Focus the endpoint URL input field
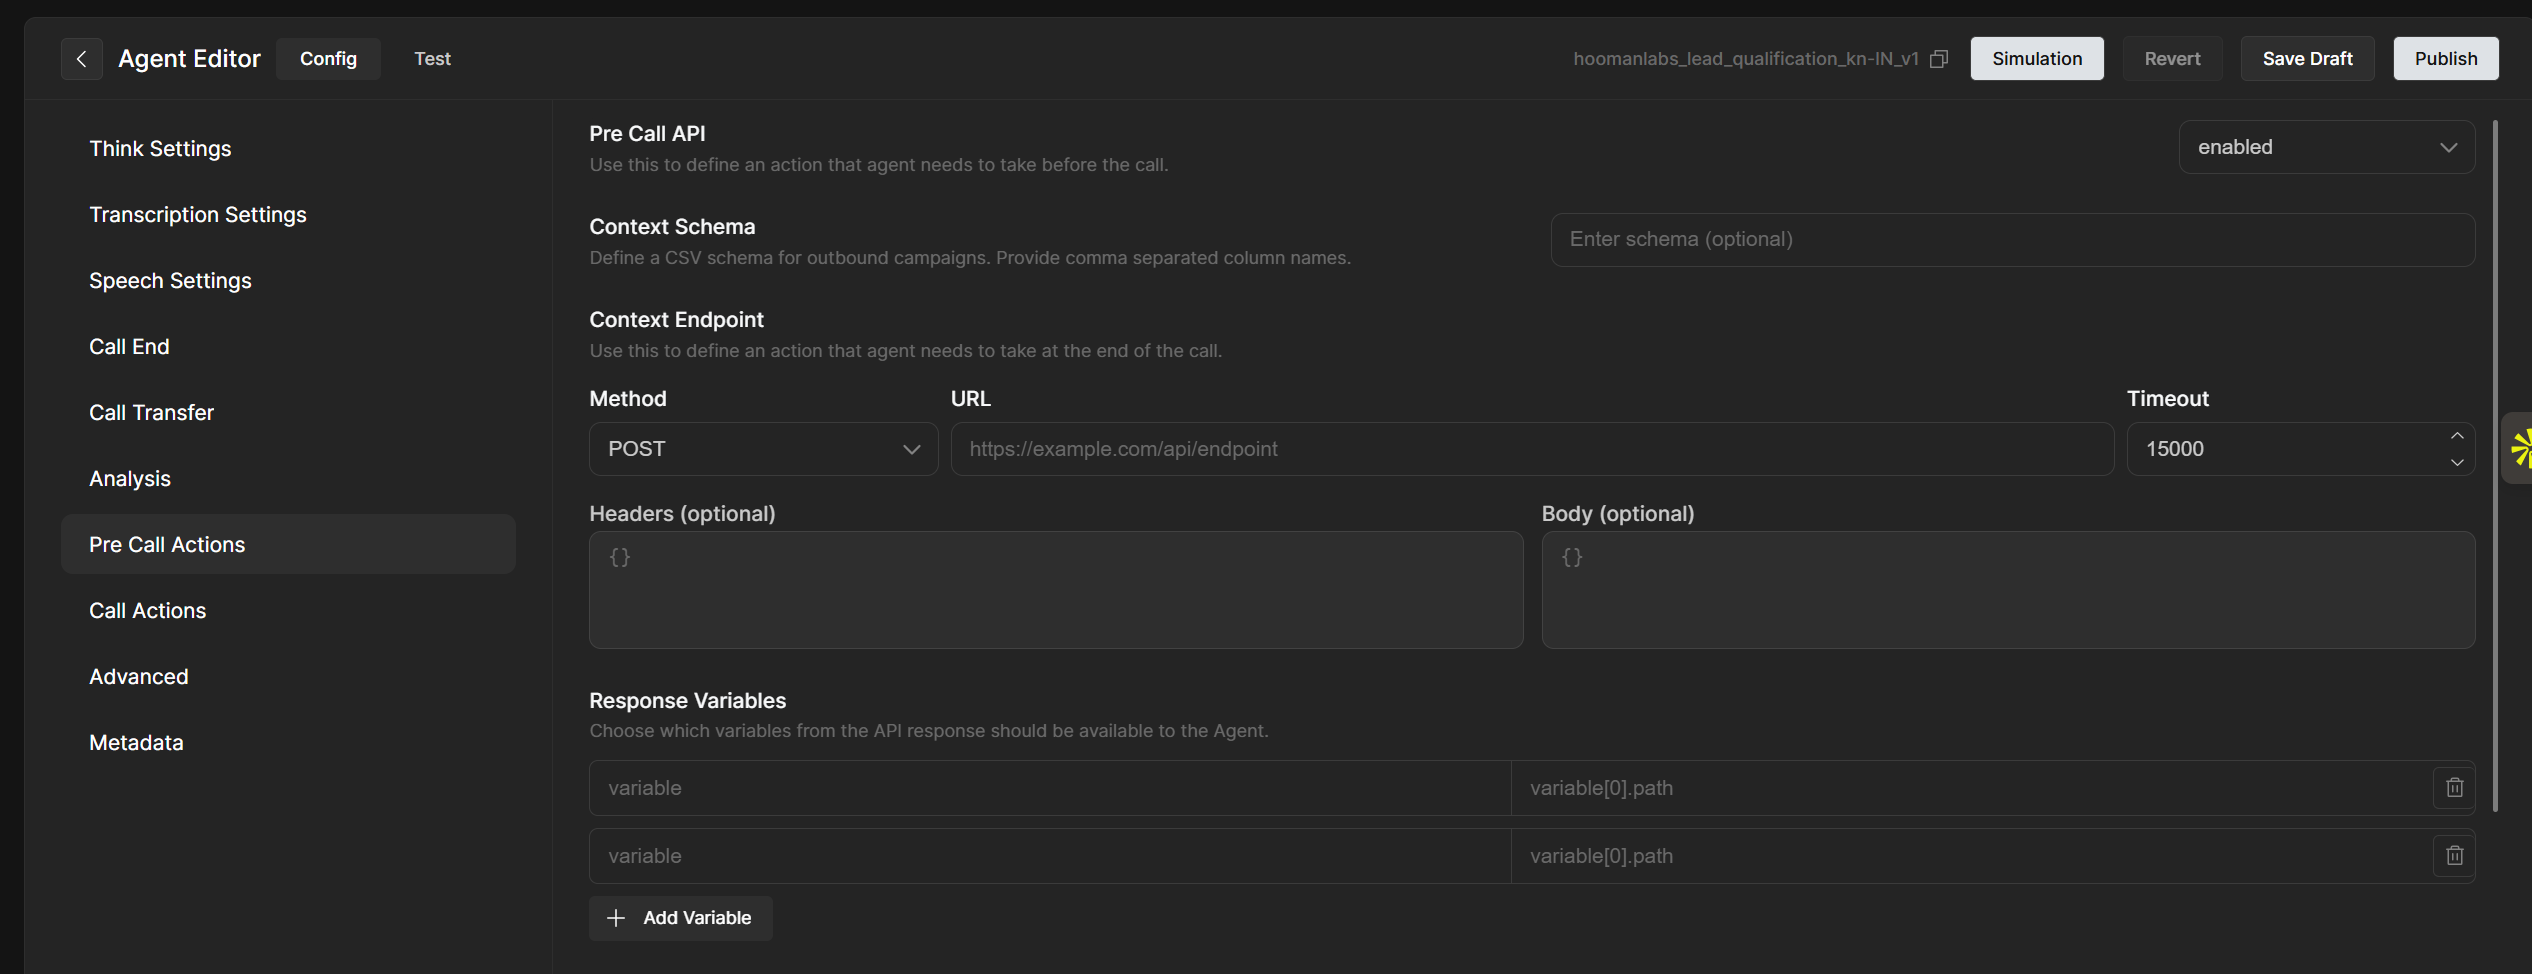The image size is (2532, 974). (x=1531, y=449)
